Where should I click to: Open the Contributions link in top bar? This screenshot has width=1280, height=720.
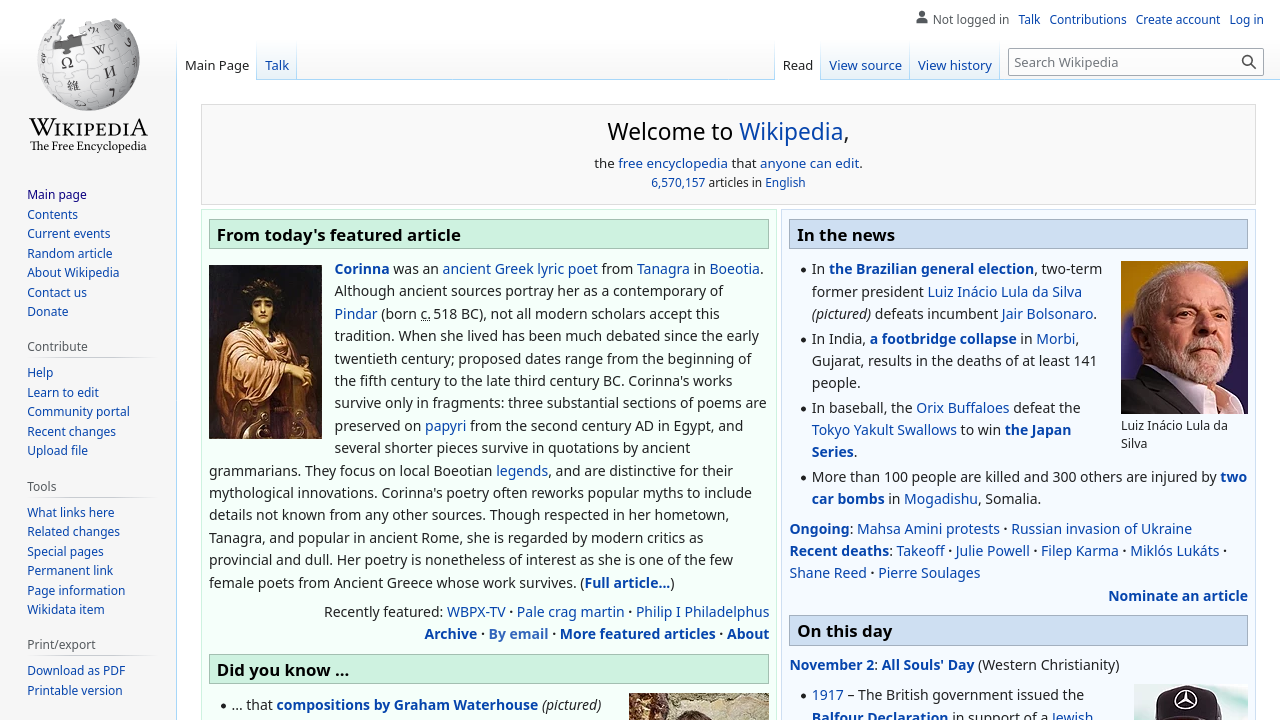[1088, 19]
